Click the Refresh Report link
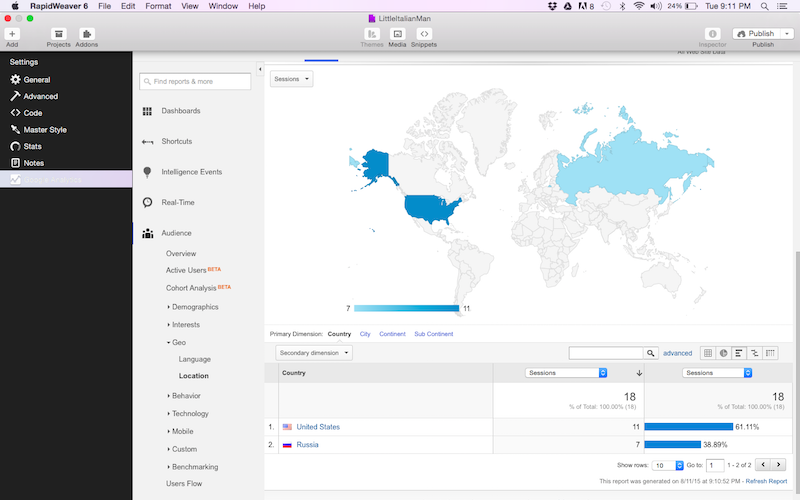 pyautogui.click(x=766, y=481)
